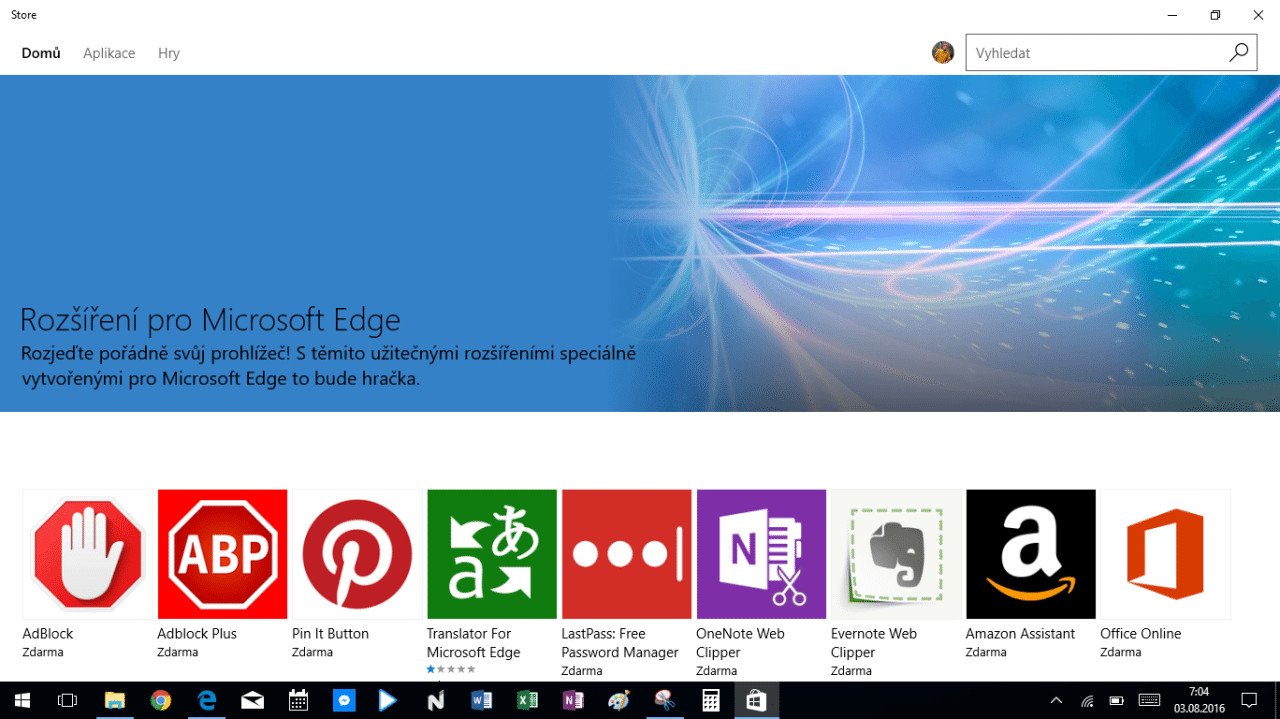This screenshot has height=719, width=1280.
Task: Open the user account avatar
Action: coord(943,53)
